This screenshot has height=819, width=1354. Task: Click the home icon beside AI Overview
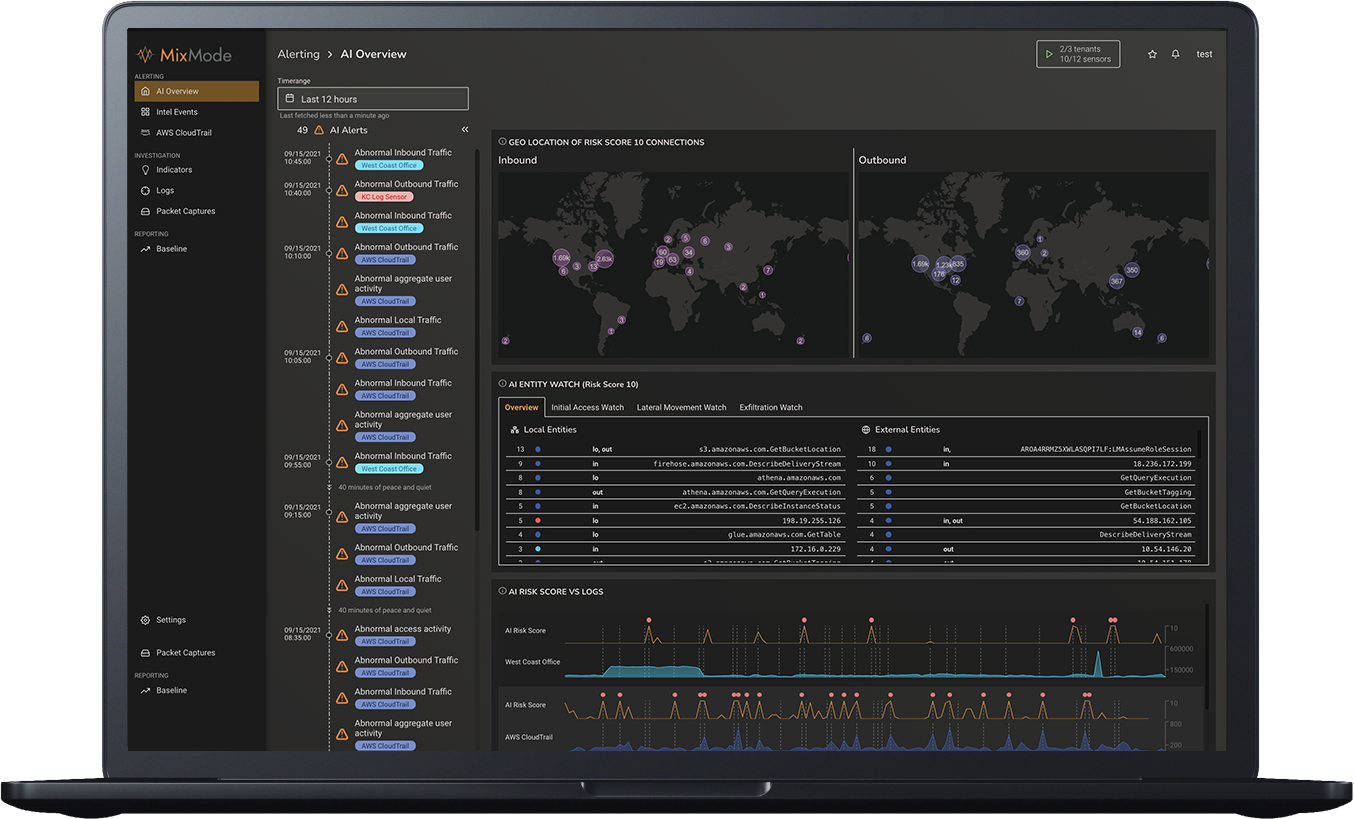145,91
